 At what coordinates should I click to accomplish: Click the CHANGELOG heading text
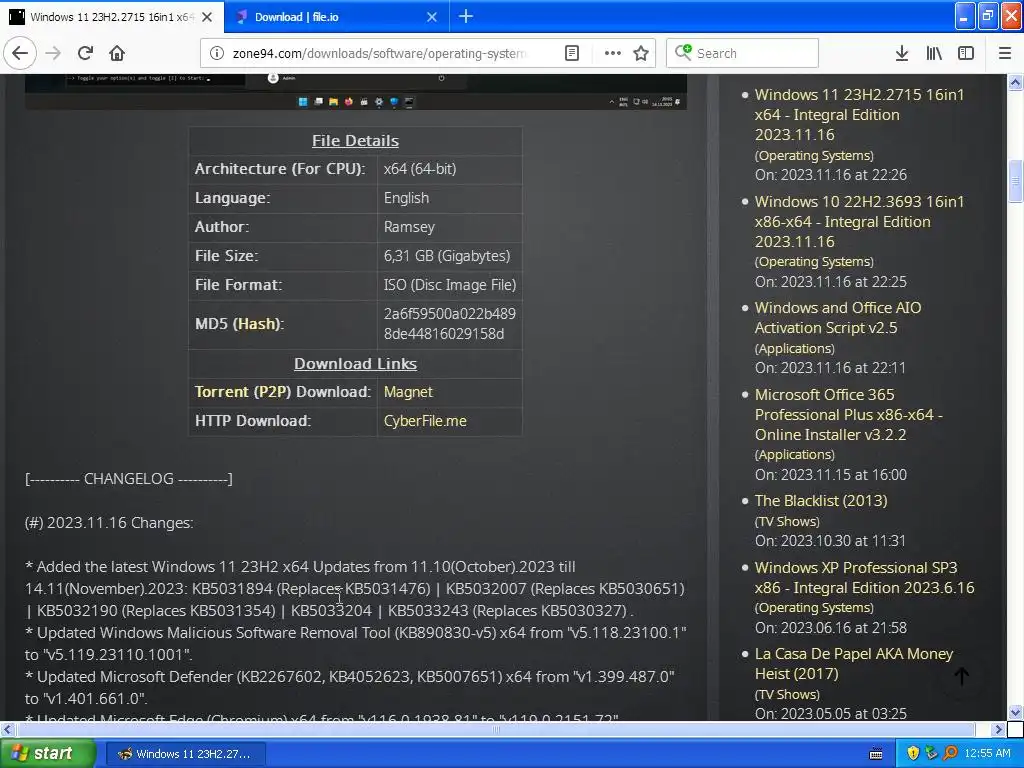point(129,479)
